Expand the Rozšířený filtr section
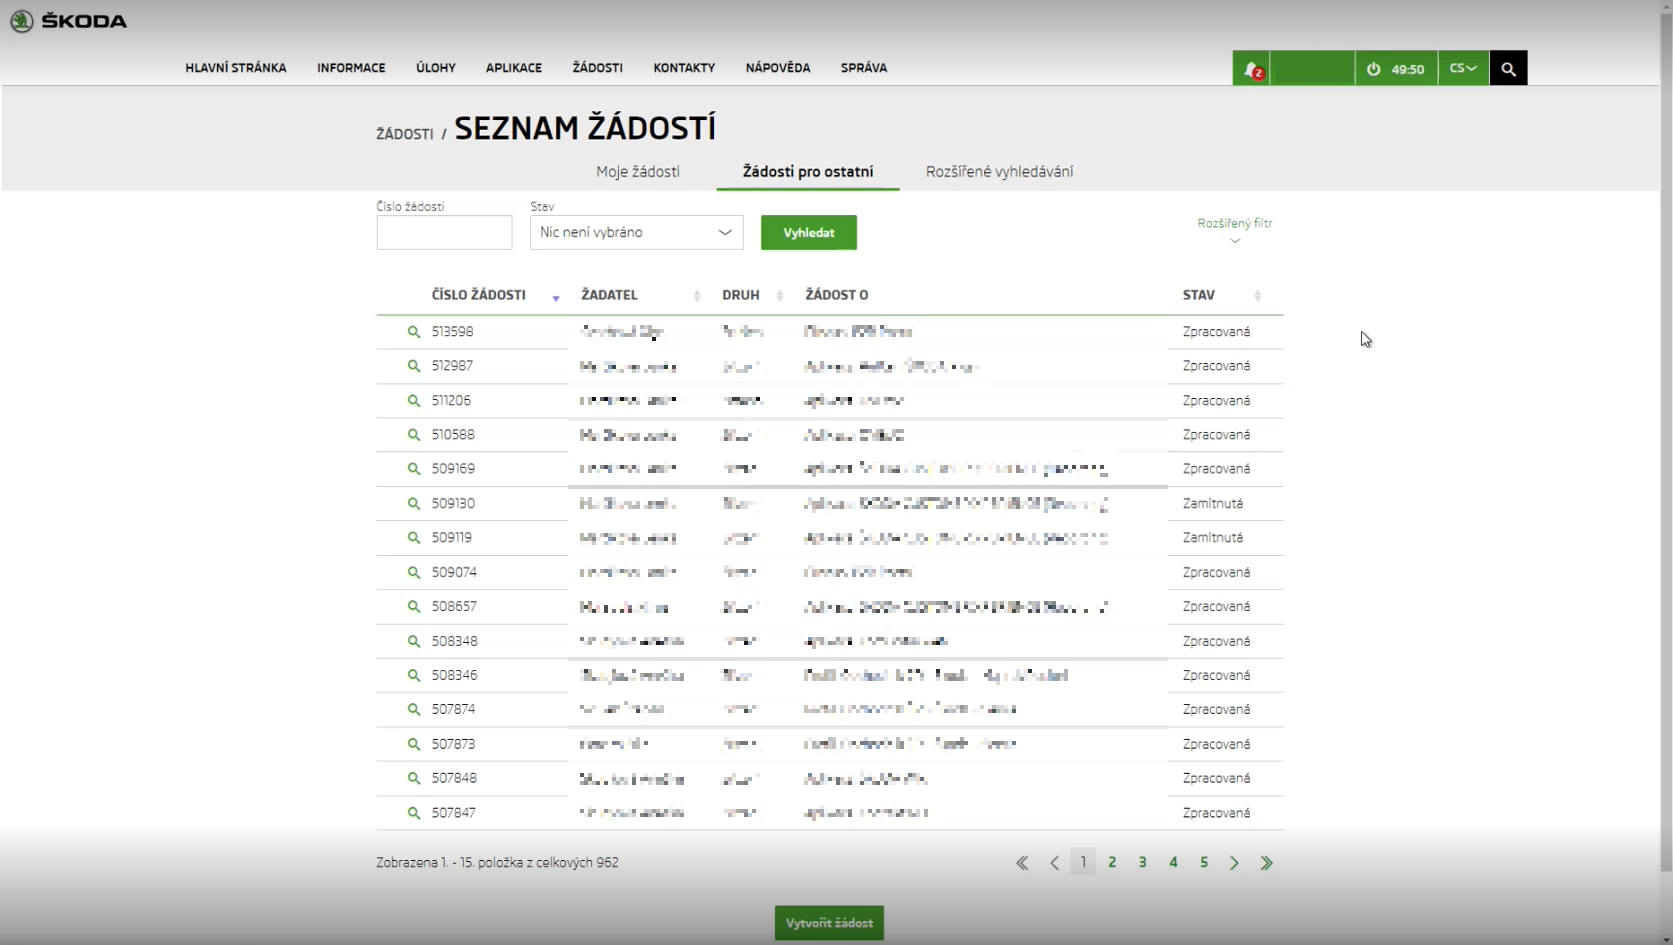Image resolution: width=1673 pixels, height=945 pixels. coord(1234,229)
